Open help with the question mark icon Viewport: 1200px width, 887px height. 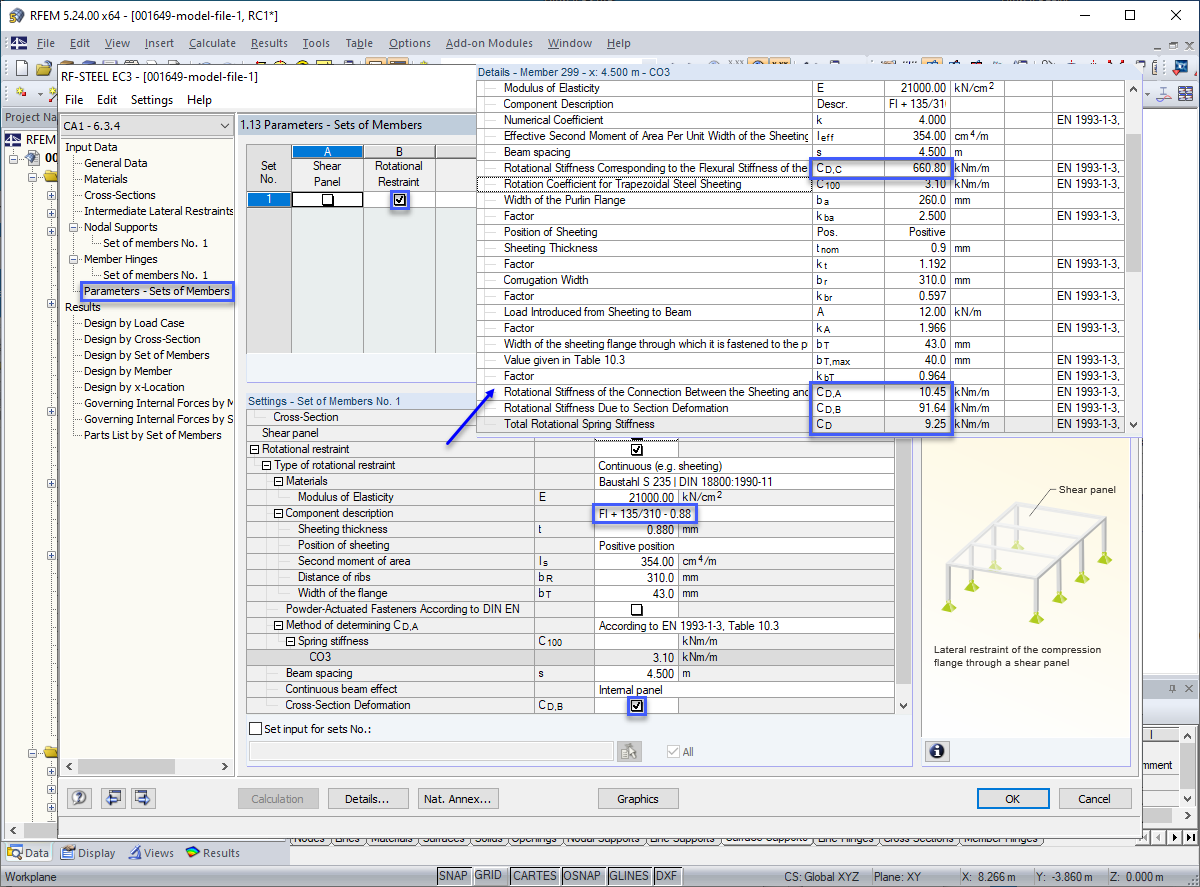[x=79, y=798]
